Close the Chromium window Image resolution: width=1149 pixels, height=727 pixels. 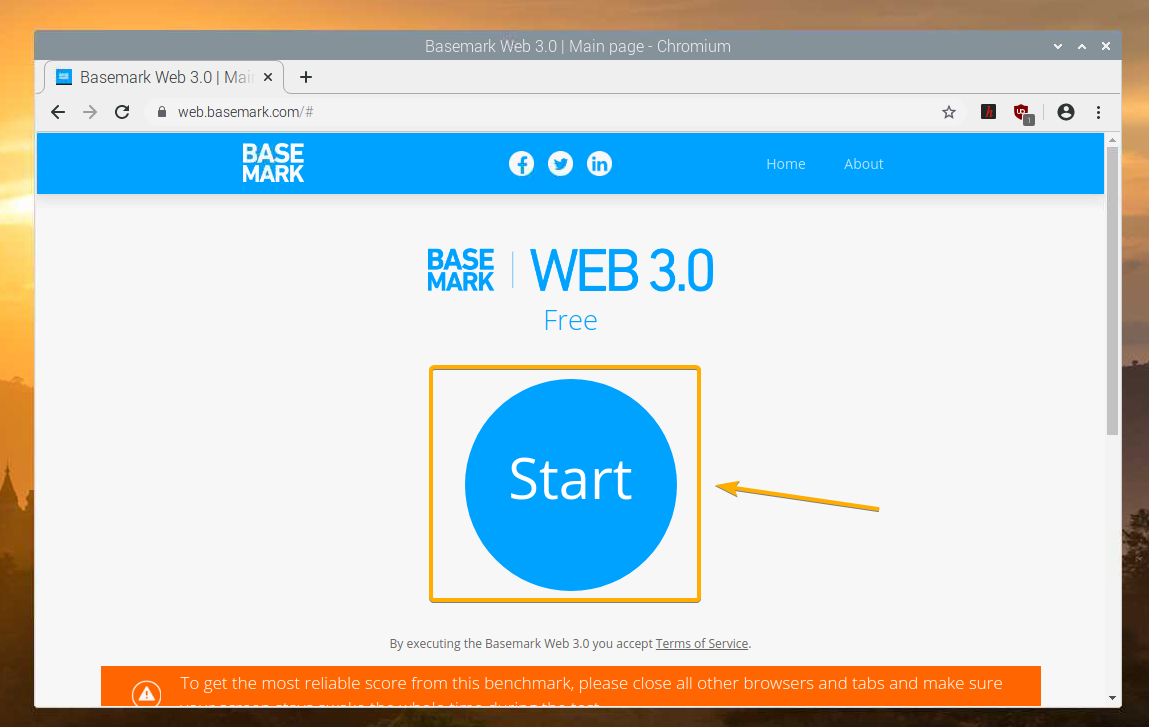coord(1106,46)
